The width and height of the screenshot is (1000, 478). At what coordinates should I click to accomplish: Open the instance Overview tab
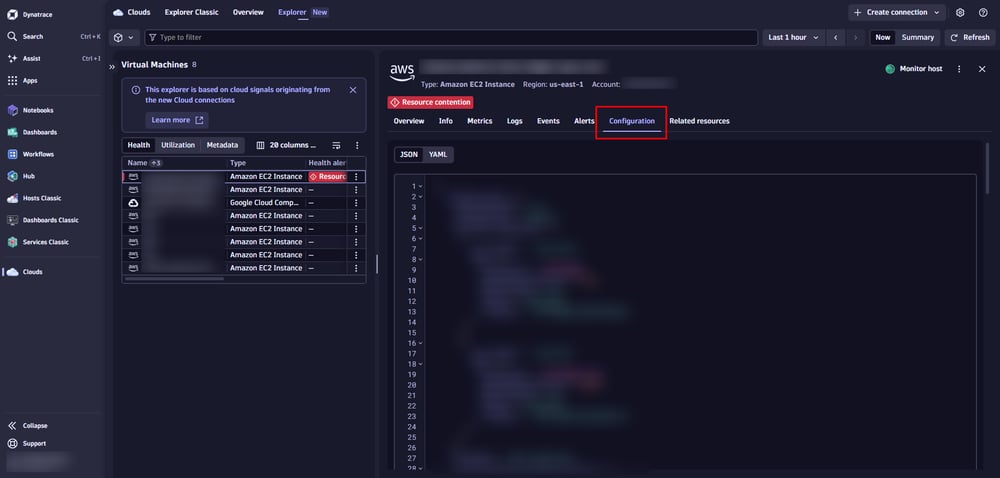pos(409,121)
